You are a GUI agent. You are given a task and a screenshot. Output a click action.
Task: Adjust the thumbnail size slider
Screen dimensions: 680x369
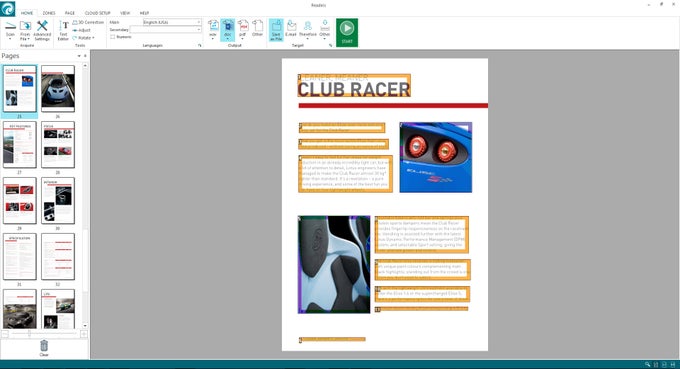coord(29,334)
